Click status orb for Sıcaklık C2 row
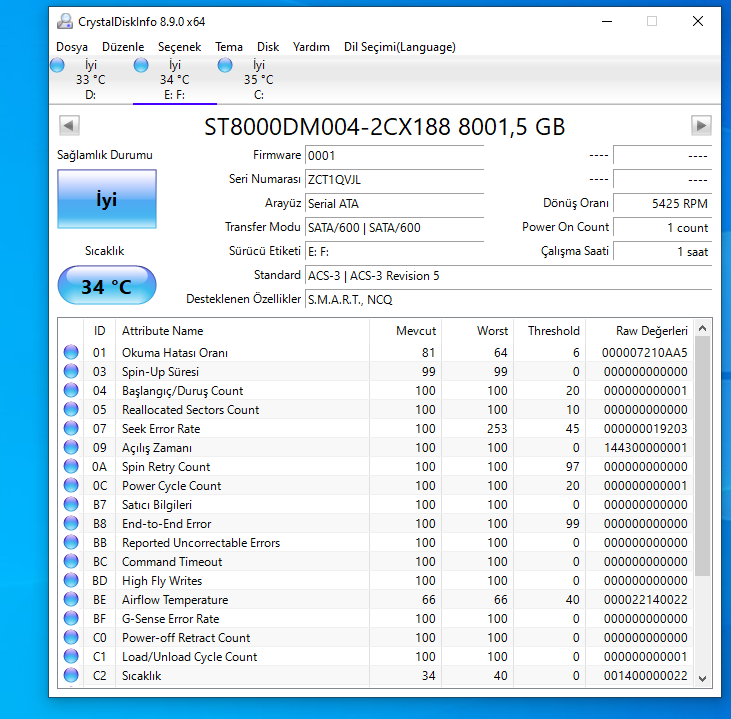 [x=71, y=675]
